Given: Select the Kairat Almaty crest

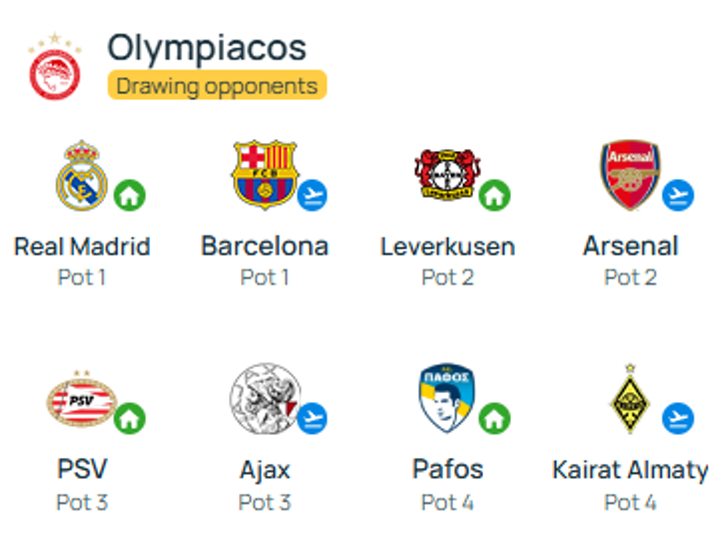Looking at the screenshot, I should coord(630,399).
